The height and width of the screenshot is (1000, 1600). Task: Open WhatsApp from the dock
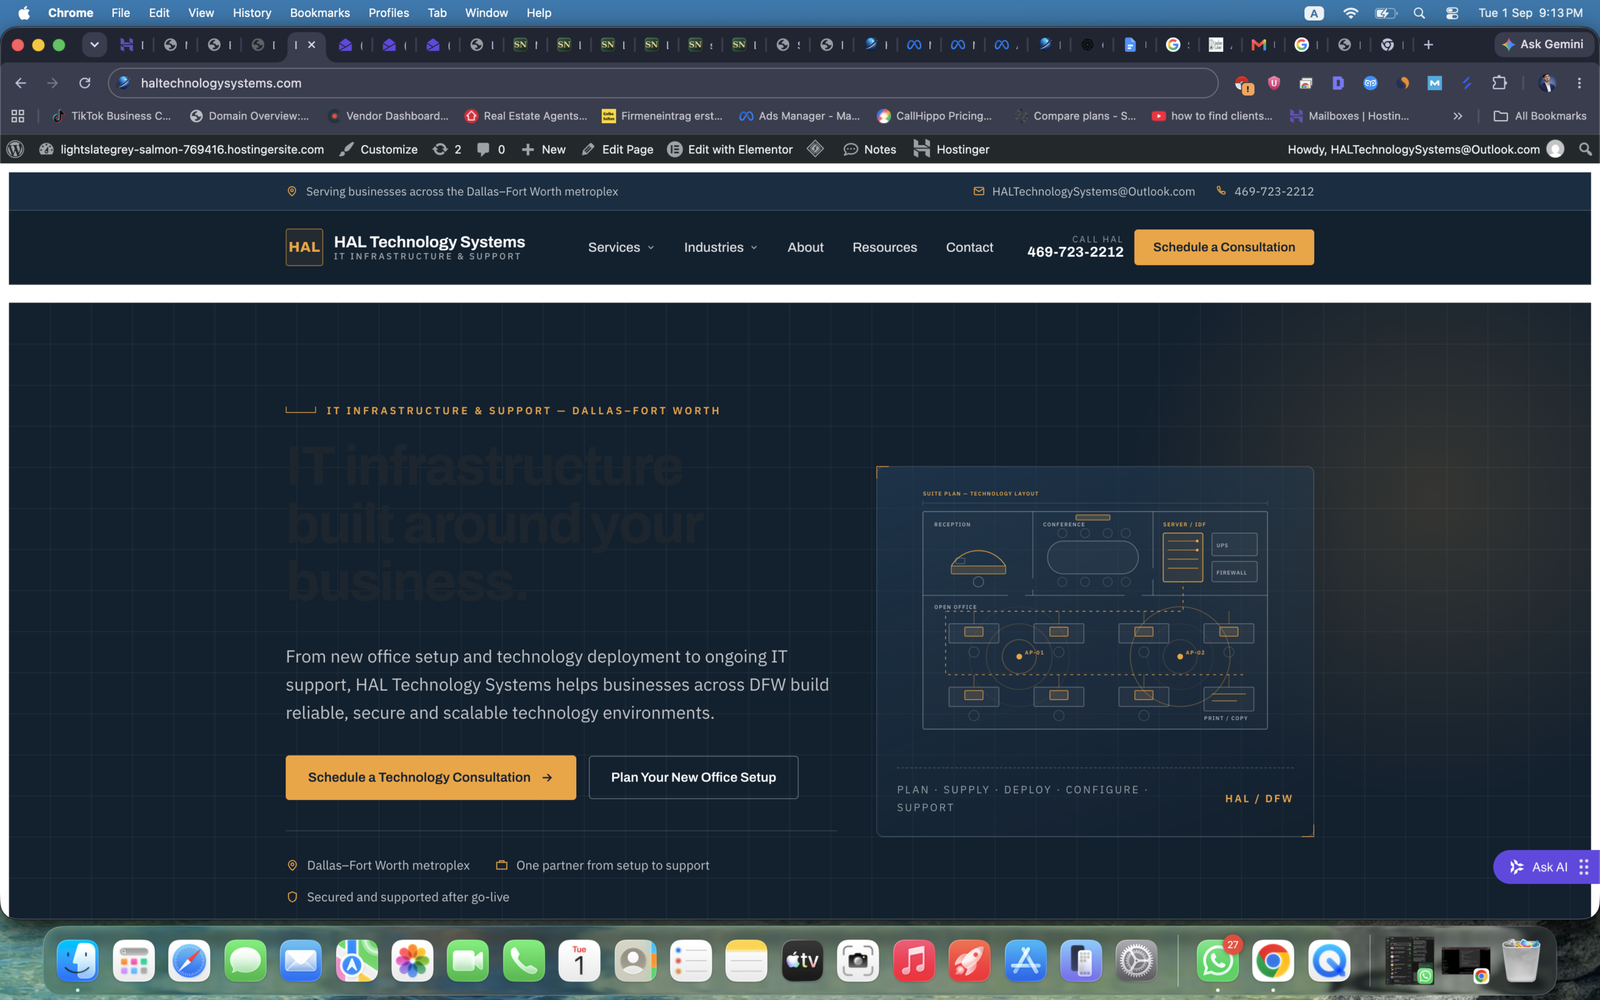click(1217, 961)
